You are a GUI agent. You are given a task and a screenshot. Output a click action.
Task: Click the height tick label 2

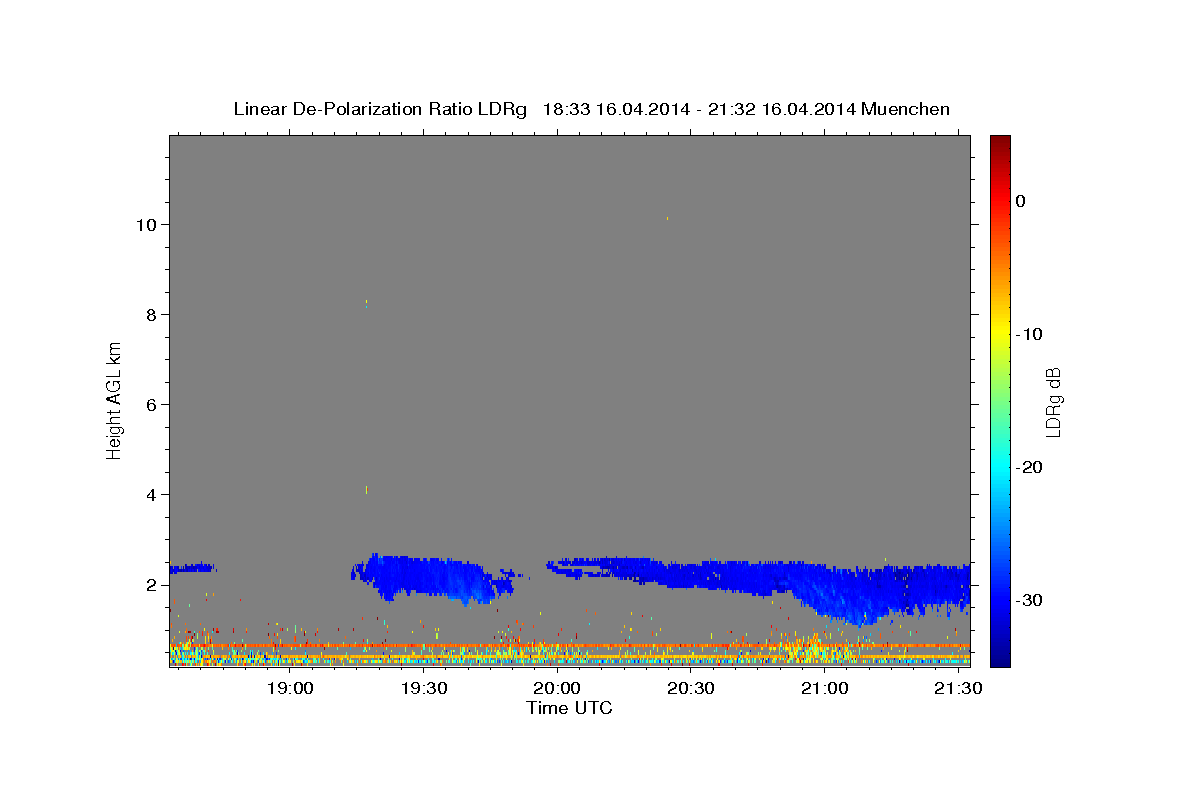149,584
